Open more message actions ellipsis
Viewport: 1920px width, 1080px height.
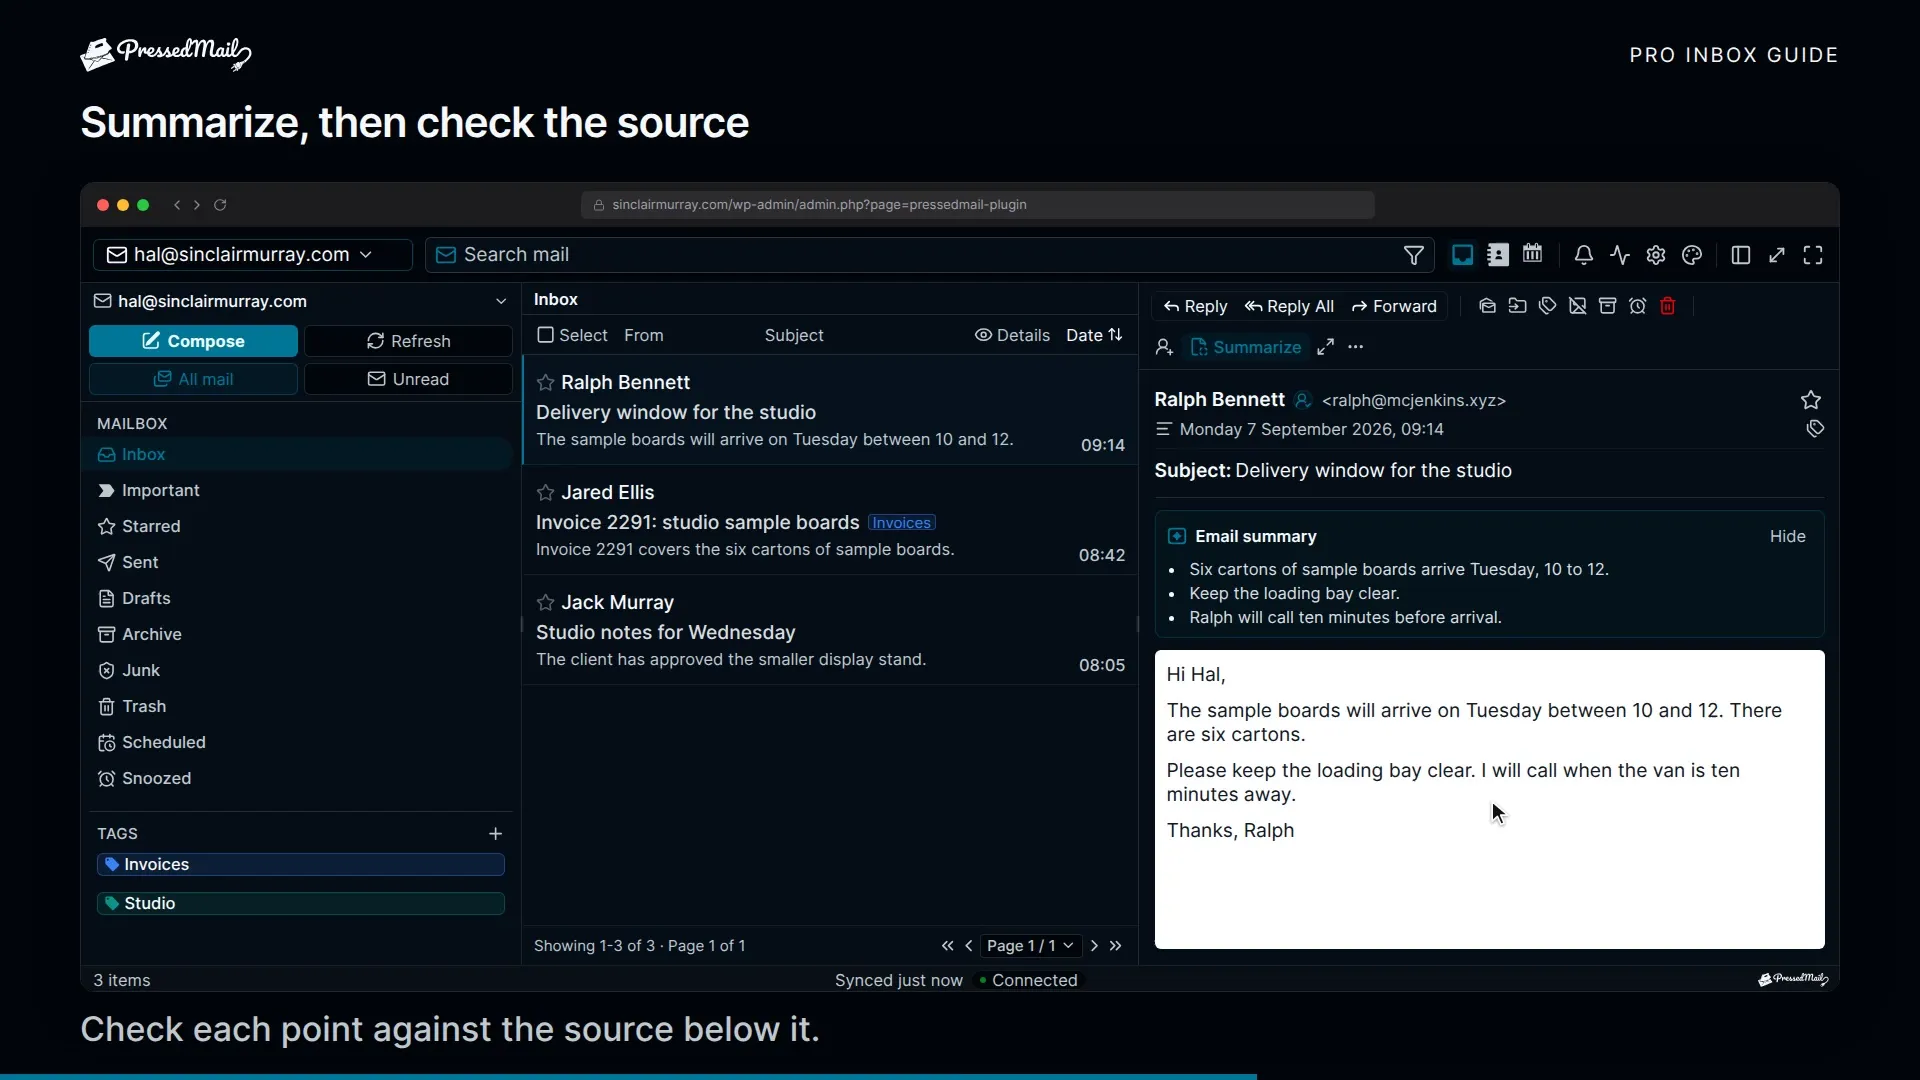(x=1355, y=347)
